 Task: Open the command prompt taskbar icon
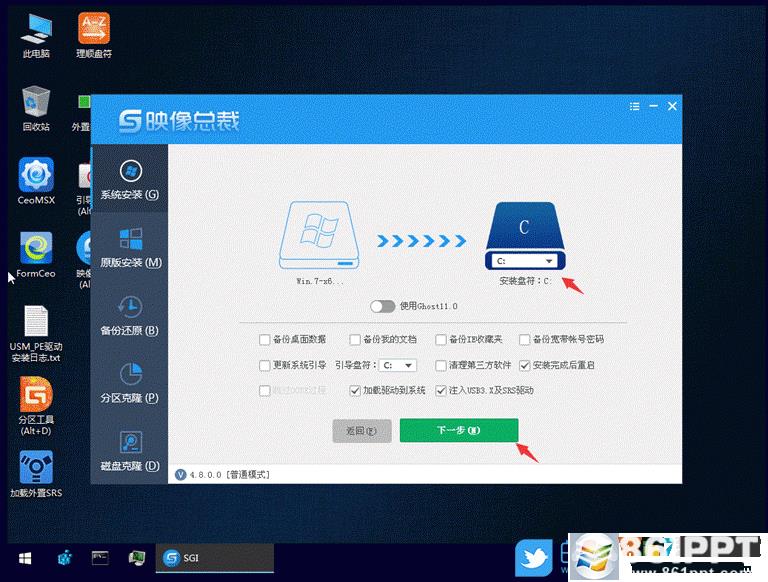(100, 558)
